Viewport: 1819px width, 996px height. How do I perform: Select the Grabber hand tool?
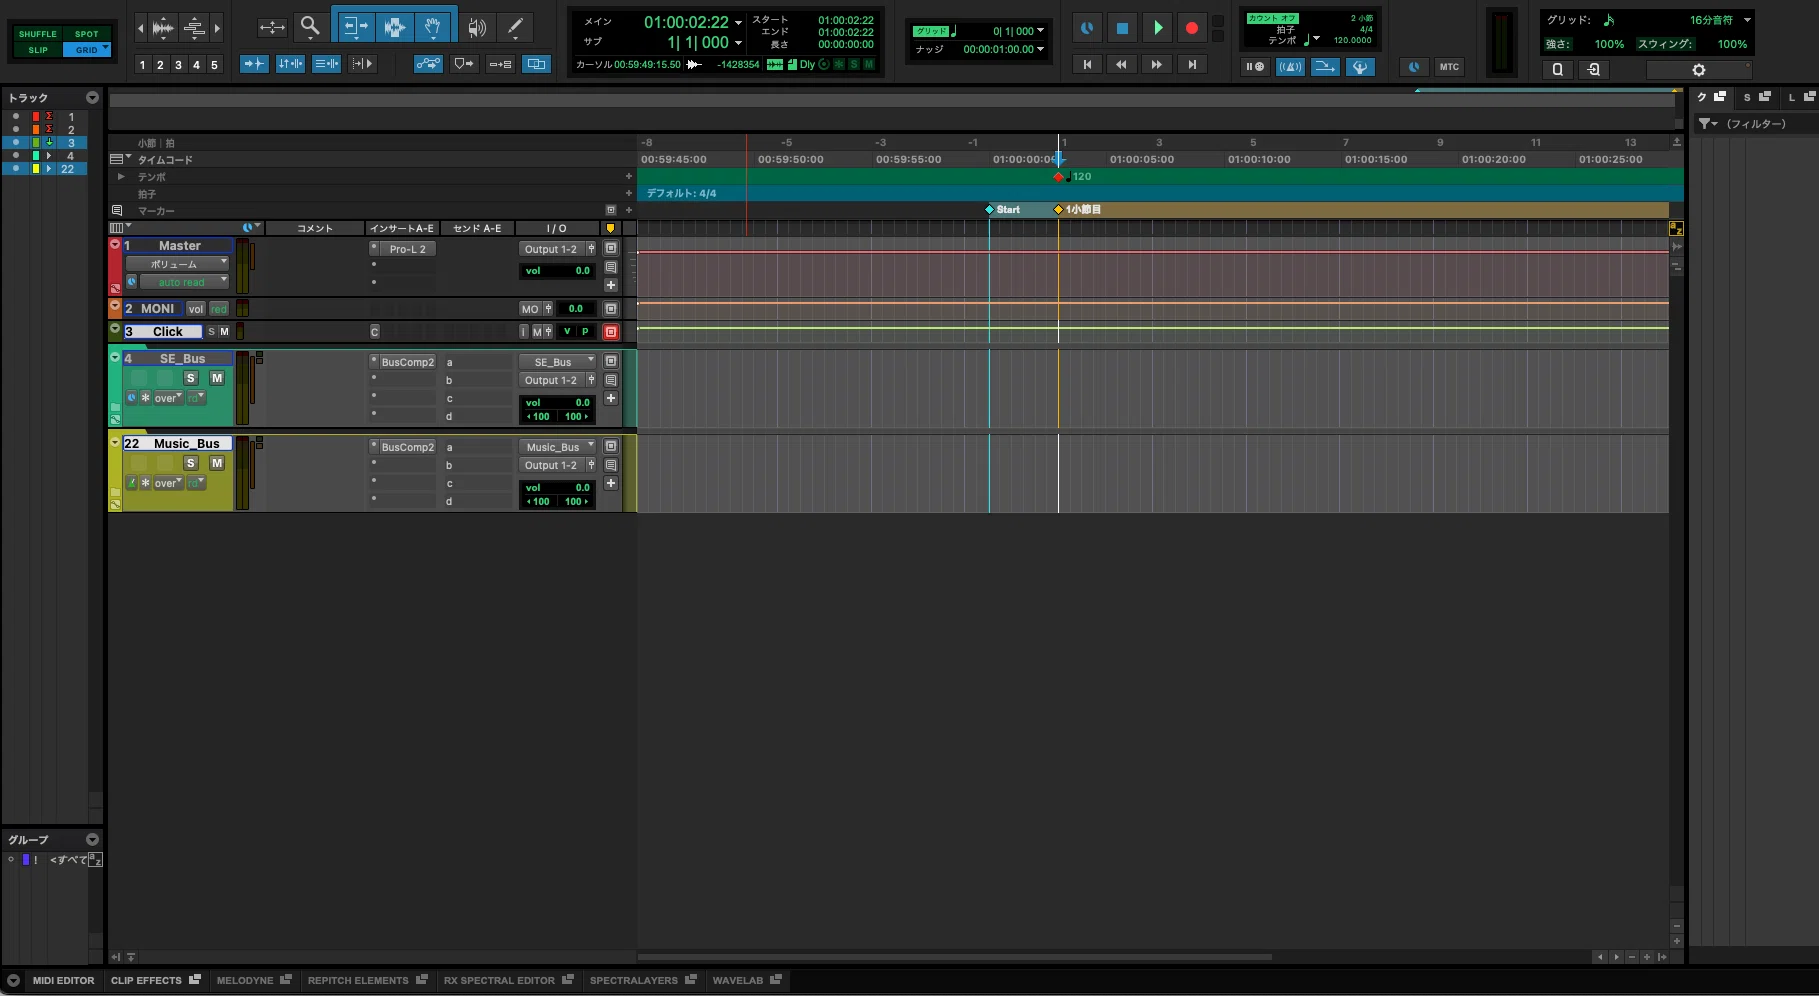432,27
